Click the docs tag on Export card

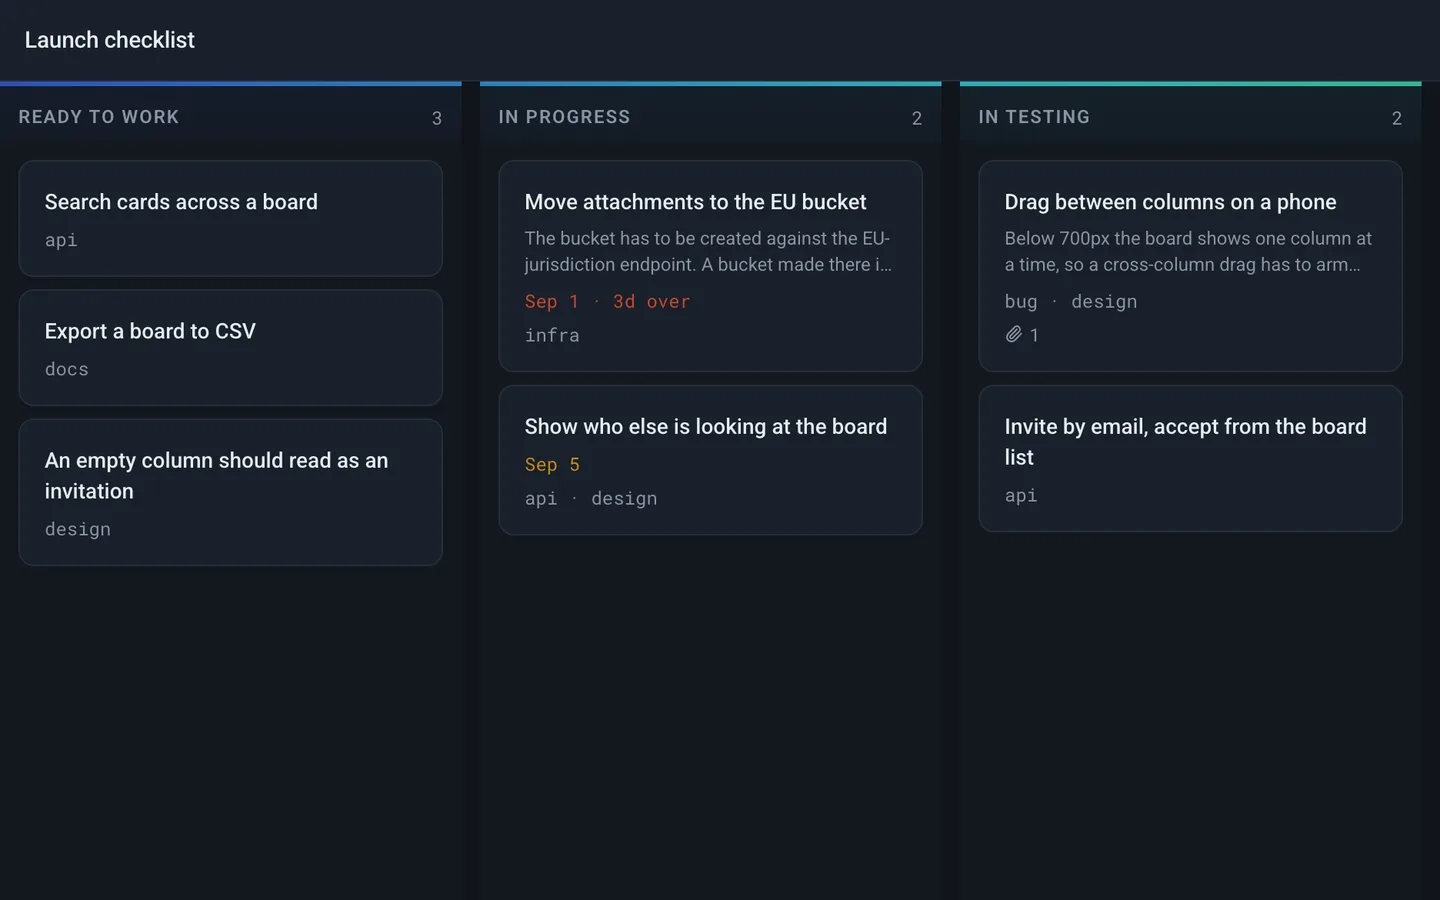[x=67, y=369]
